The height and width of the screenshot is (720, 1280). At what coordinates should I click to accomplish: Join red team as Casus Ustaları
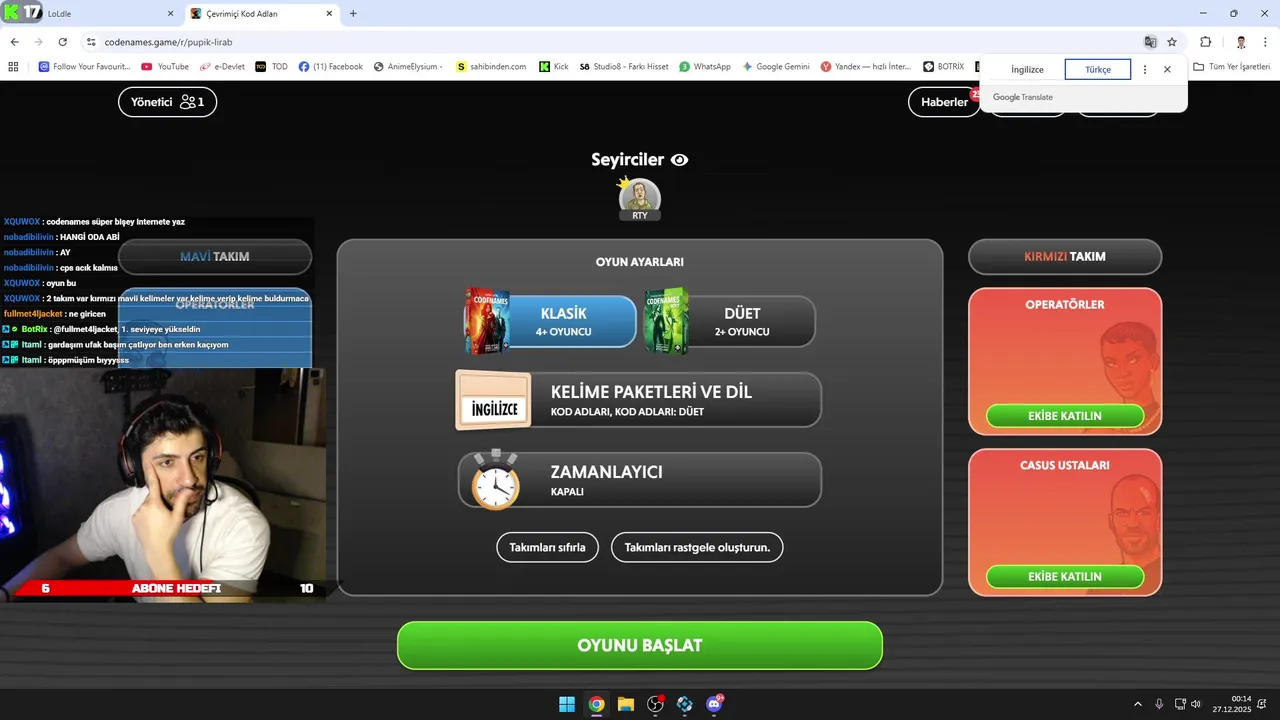click(x=1065, y=576)
